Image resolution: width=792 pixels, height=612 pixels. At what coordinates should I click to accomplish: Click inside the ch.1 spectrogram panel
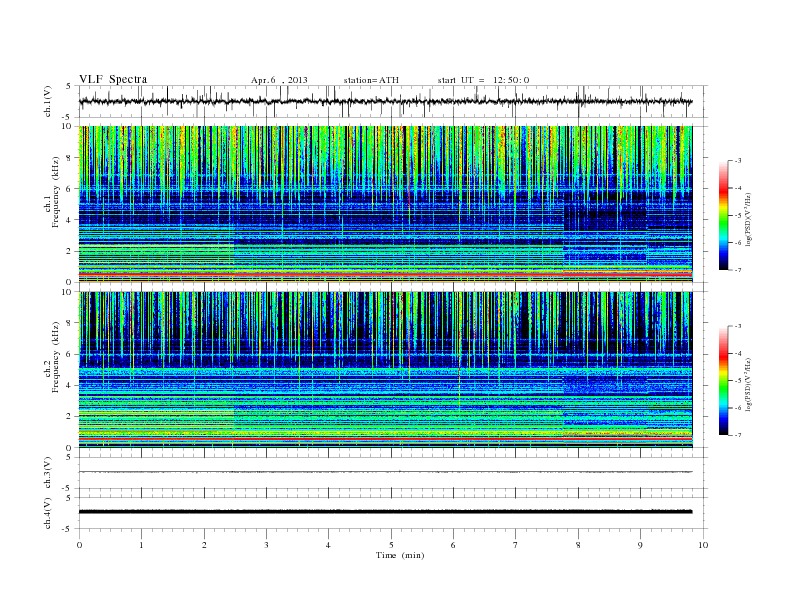tap(386, 204)
